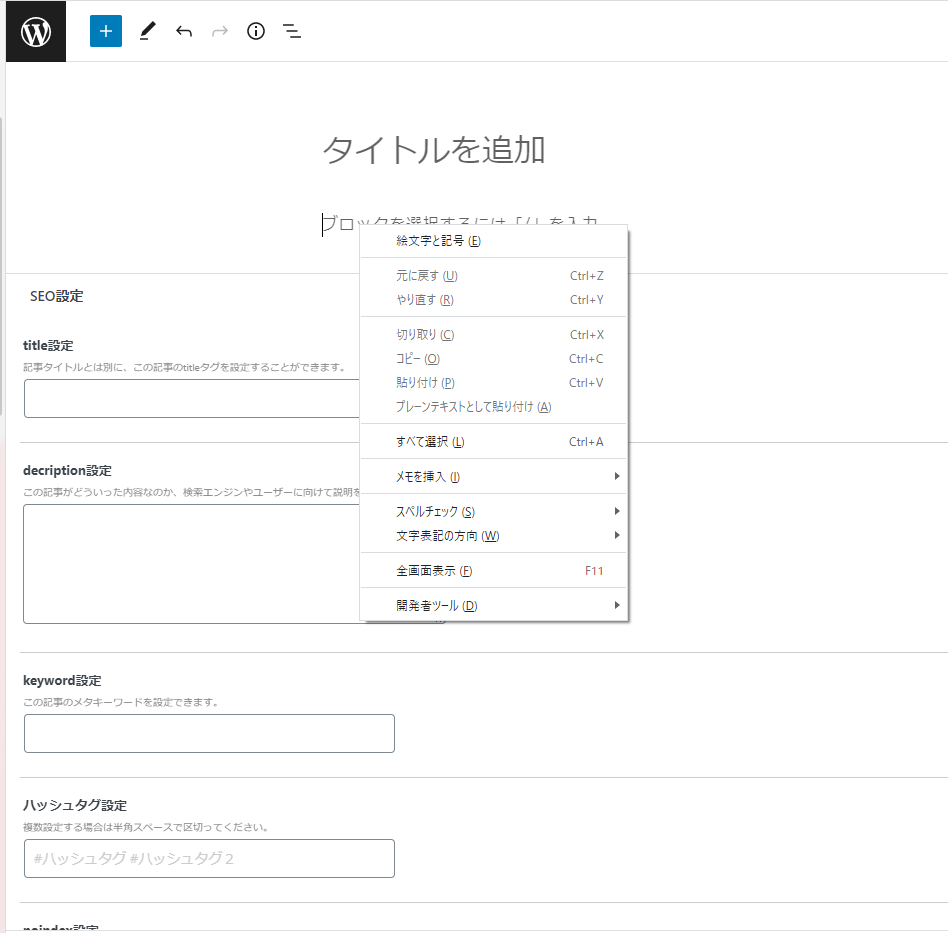Screen dimensions: 948x933
Task: Click the ハッシュタグ設定 input field
Action: (x=209, y=859)
